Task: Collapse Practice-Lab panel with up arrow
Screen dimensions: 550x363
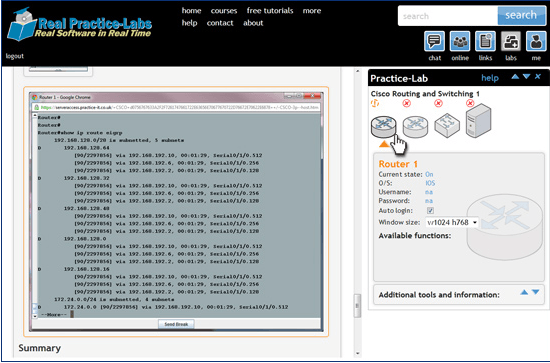Action: (x=515, y=76)
